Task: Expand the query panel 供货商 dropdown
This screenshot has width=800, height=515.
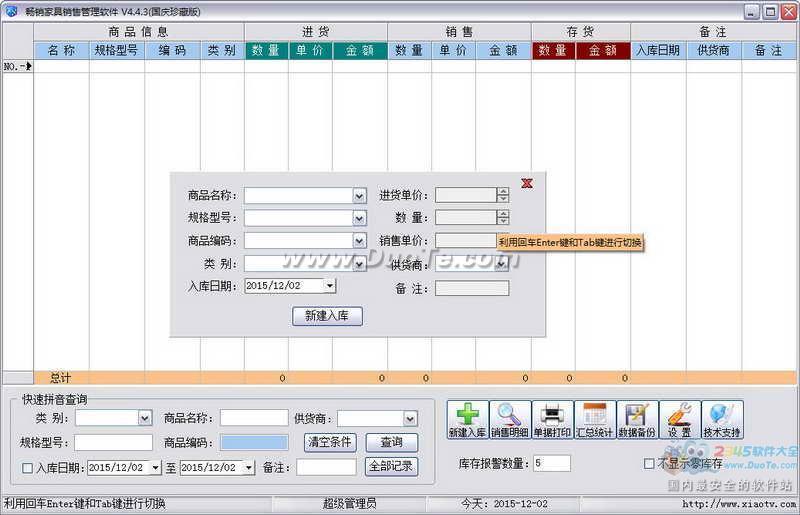Action: 410,419
